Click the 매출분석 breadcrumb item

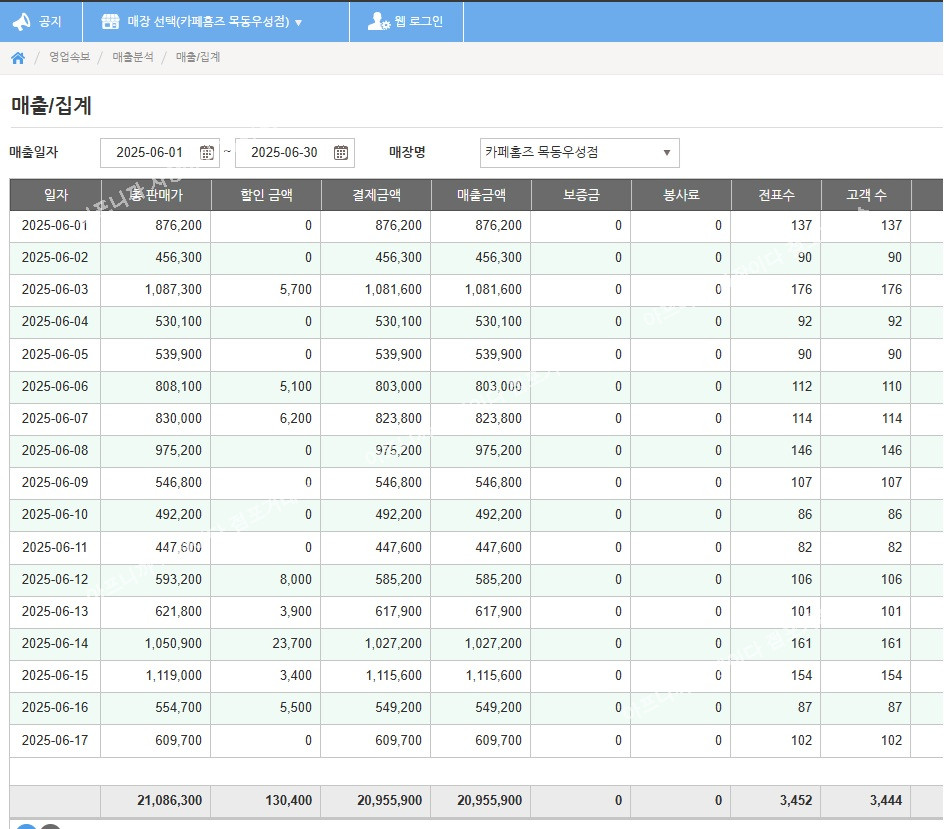pos(133,58)
